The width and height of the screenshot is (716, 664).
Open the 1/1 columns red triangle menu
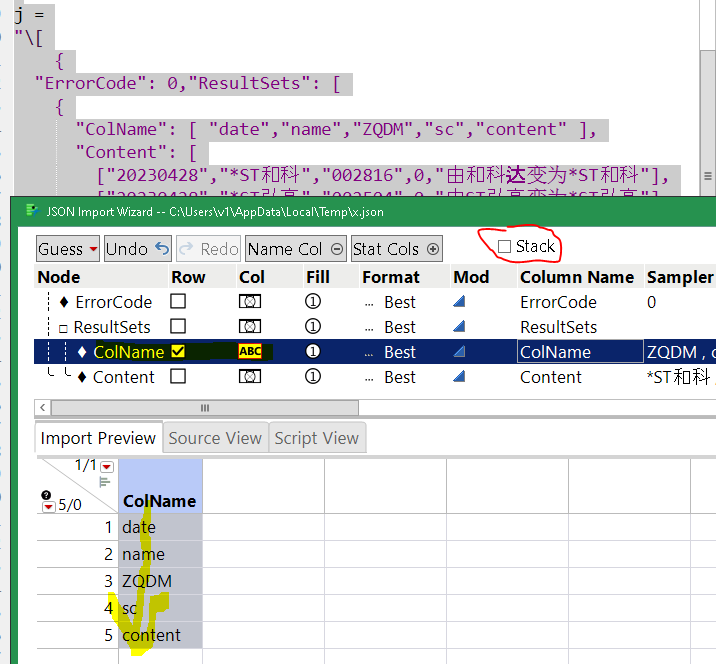[107, 467]
